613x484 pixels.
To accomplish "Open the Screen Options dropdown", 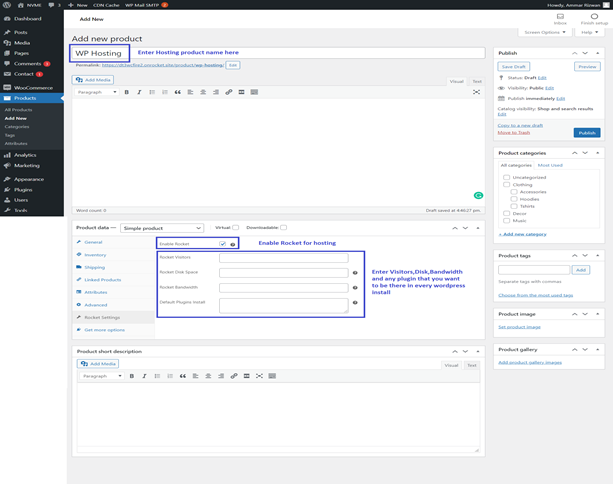I will (x=545, y=32).
